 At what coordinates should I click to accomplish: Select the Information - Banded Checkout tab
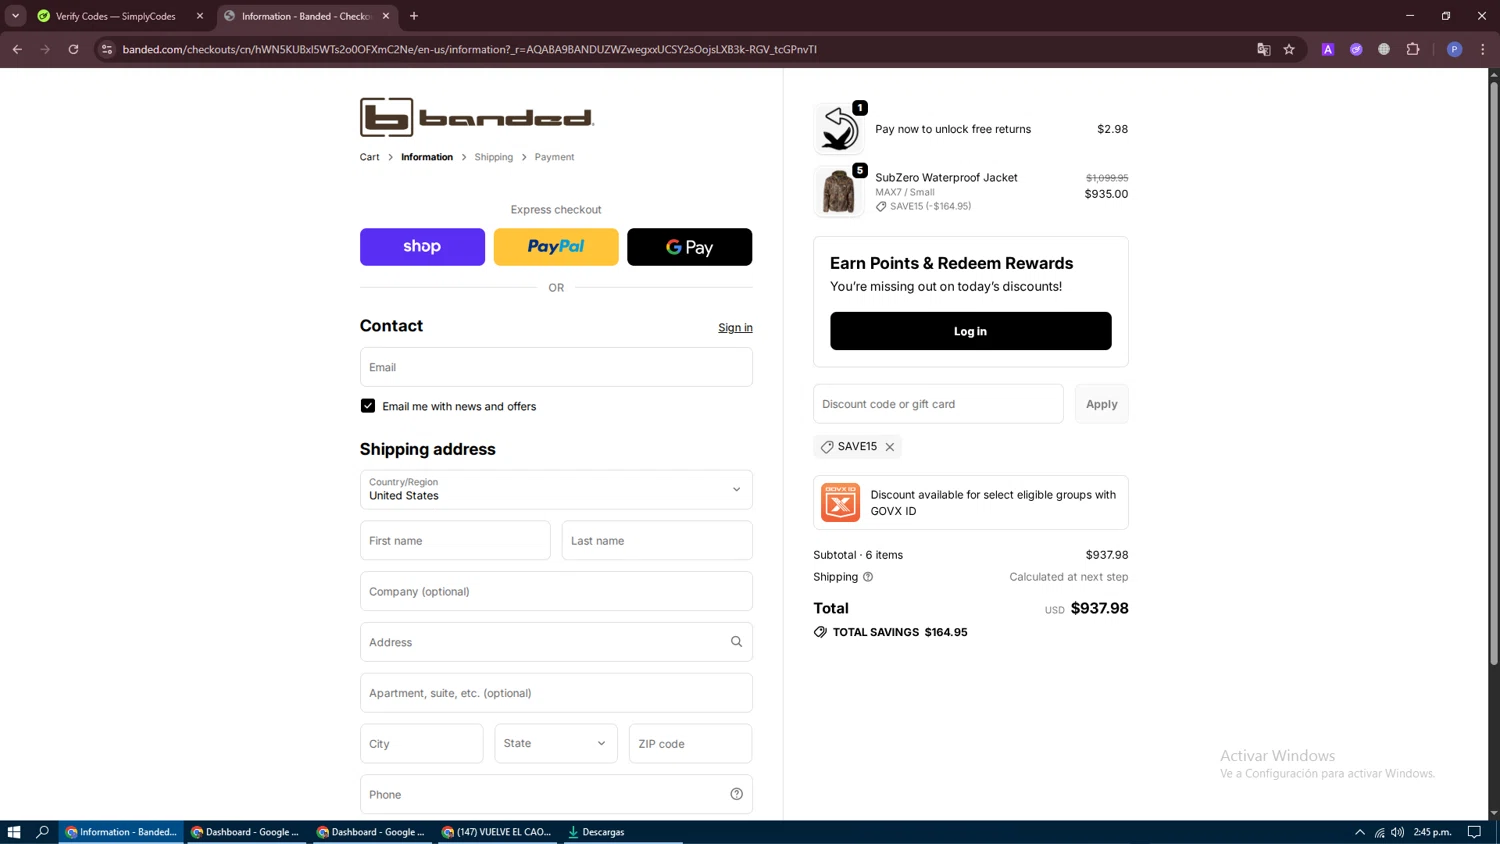point(307,16)
